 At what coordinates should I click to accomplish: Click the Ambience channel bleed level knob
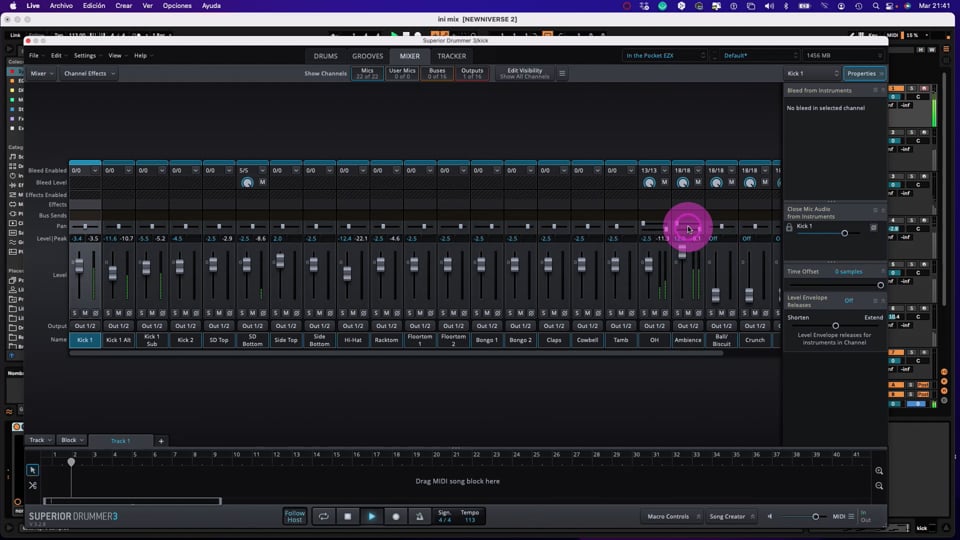(x=683, y=182)
